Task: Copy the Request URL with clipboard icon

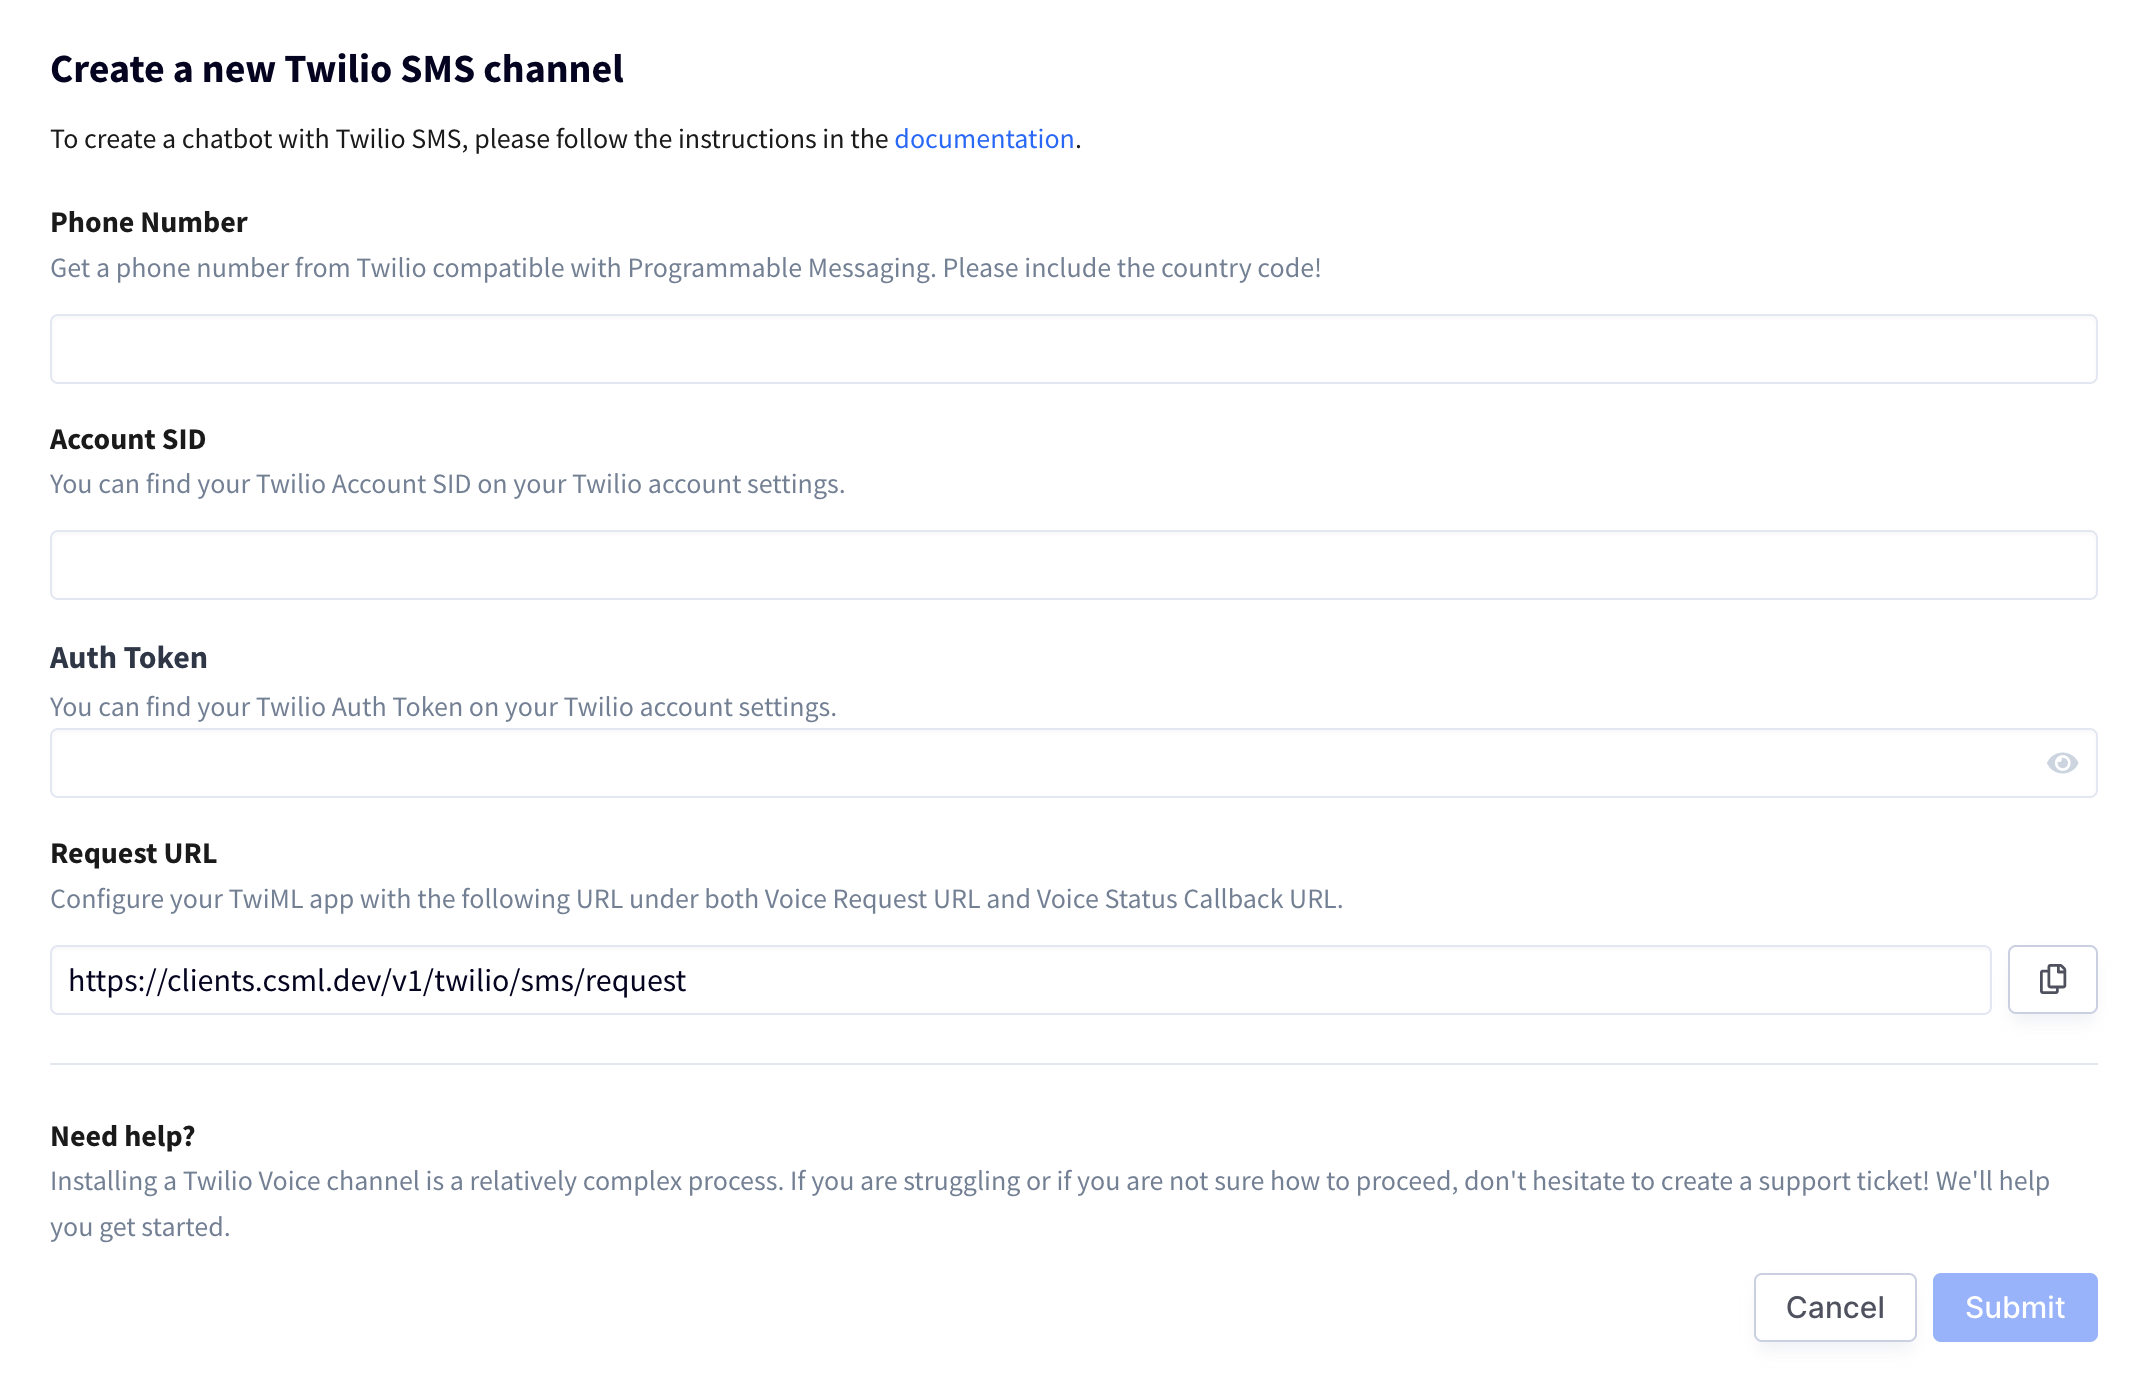Action: coord(2052,979)
